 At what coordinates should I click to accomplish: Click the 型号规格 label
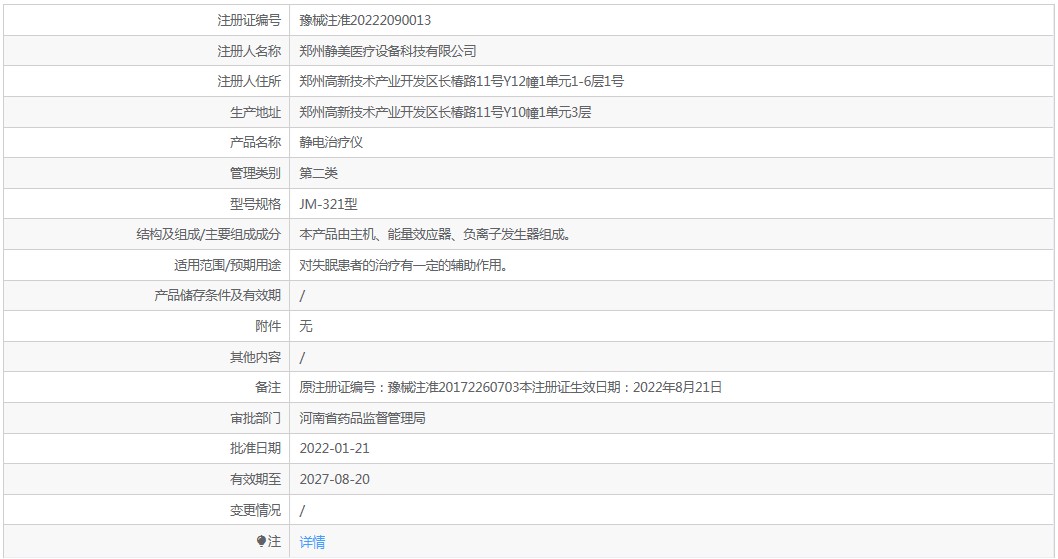click(255, 204)
